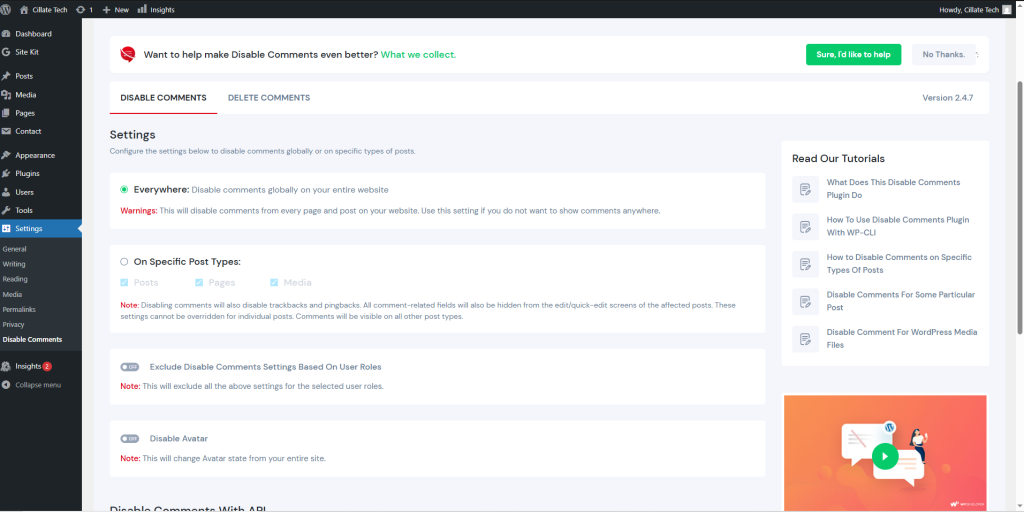Click the Plugins icon in sidebar
Viewport: 1024px width, 512px height.
[7, 173]
